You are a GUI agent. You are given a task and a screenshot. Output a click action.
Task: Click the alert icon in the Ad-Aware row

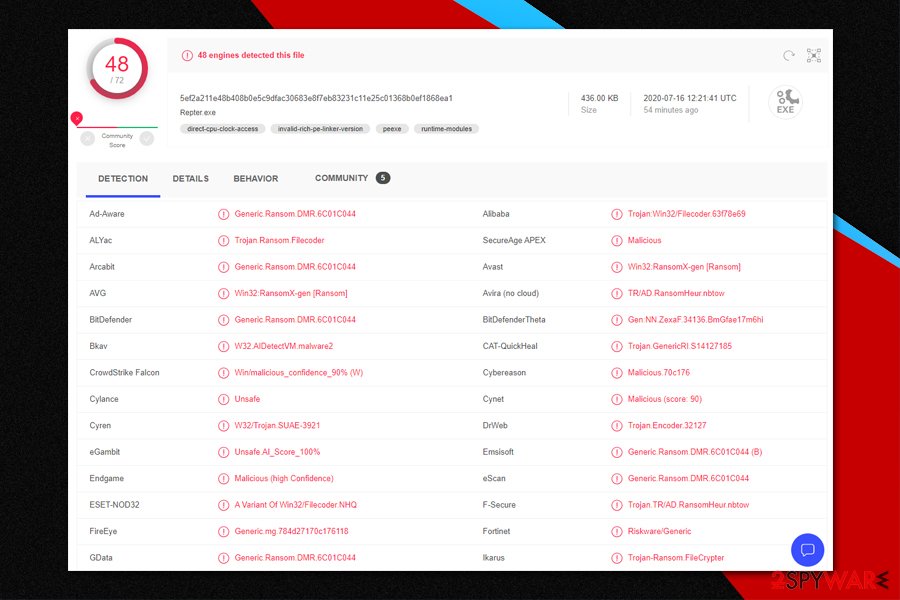click(223, 214)
